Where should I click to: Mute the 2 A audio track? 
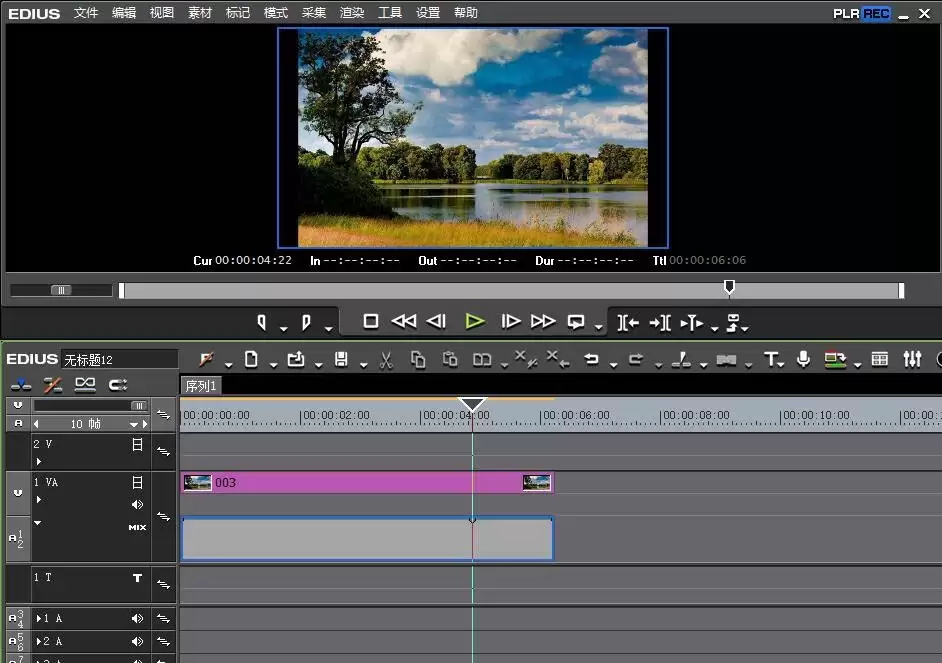pyautogui.click(x=137, y=641)
